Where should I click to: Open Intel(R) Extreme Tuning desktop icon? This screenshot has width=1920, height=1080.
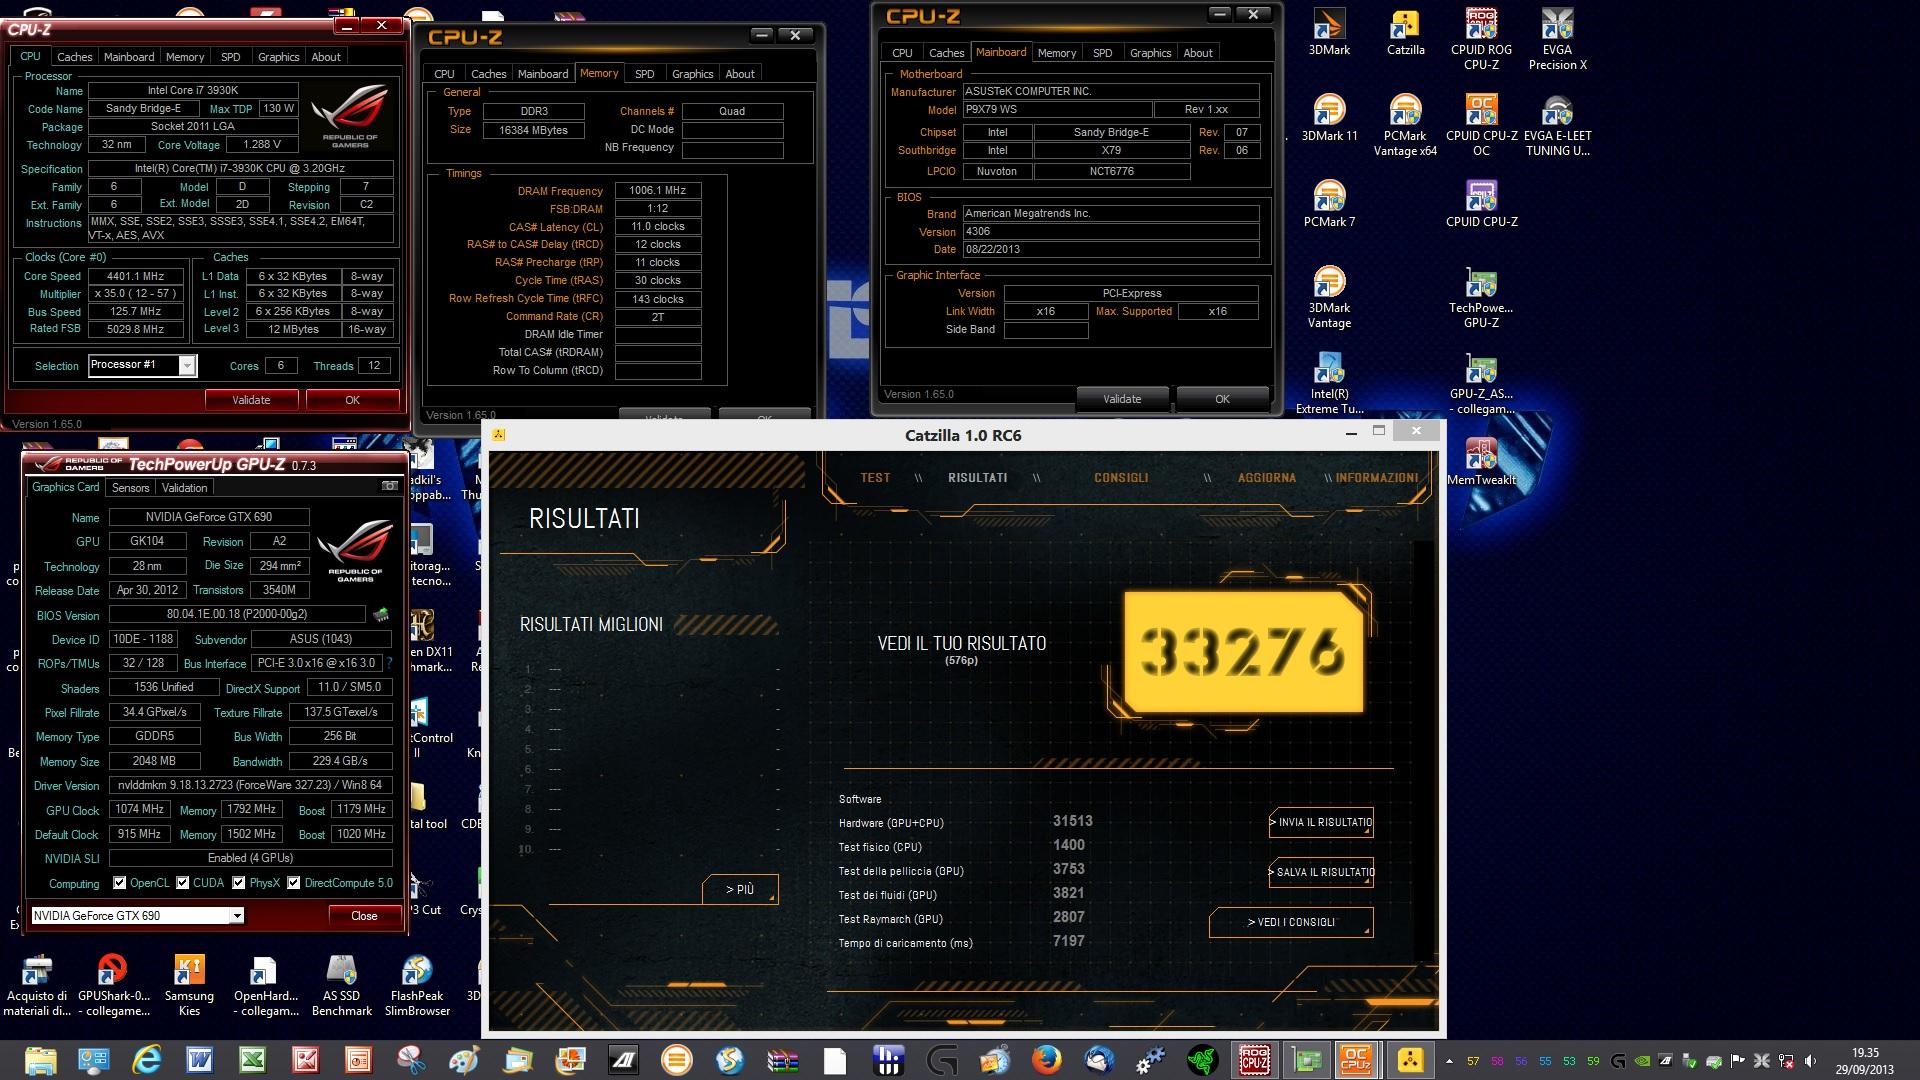(x=1329, y=384)
